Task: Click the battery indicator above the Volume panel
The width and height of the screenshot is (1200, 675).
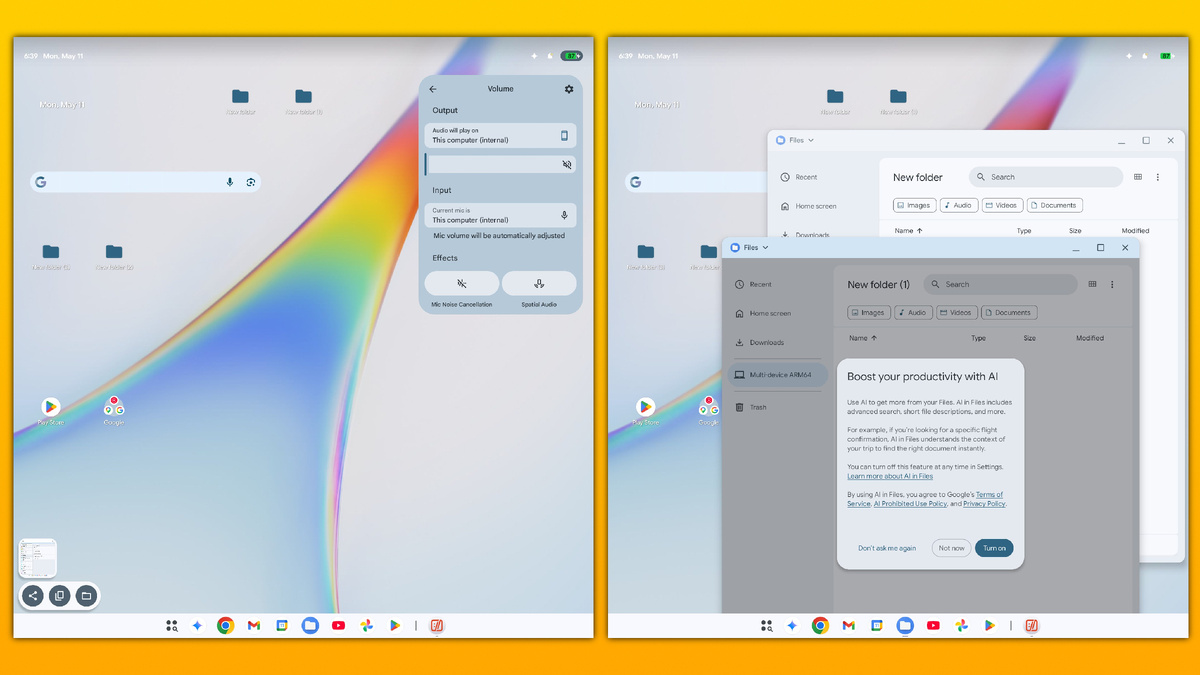Action: 571,56
